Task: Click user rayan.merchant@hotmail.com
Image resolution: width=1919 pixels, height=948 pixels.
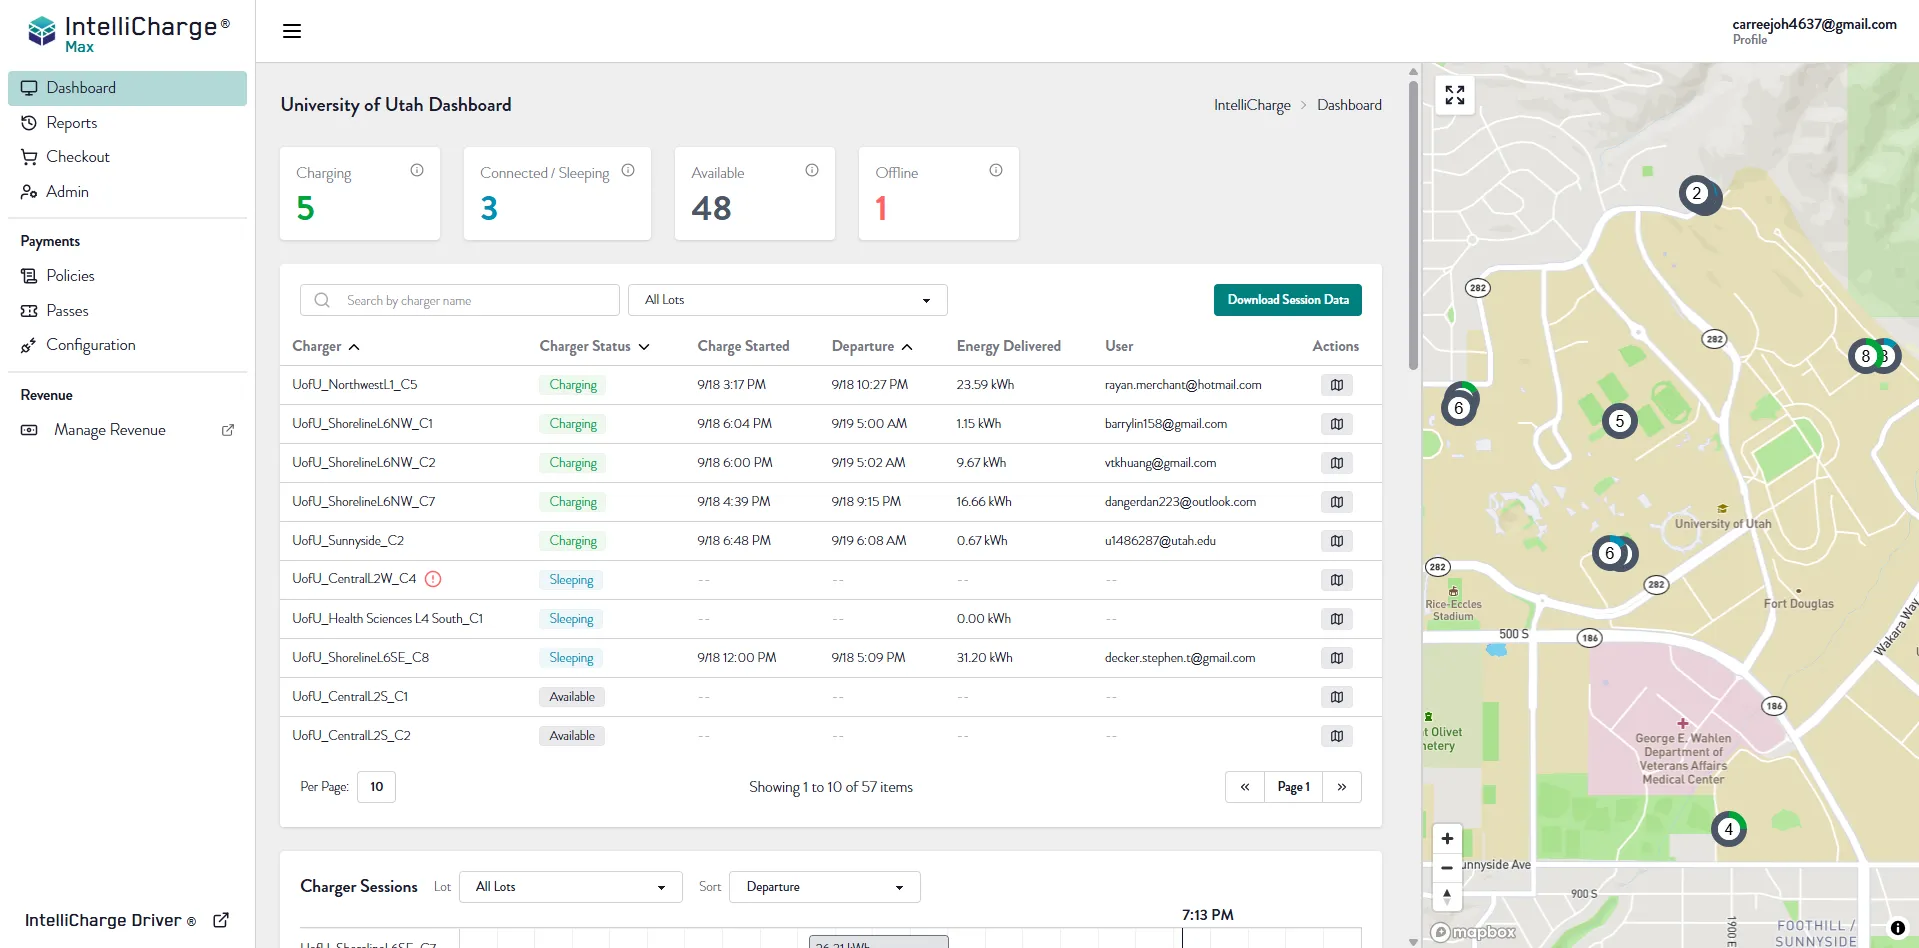Action: [x=1183, y=385]
